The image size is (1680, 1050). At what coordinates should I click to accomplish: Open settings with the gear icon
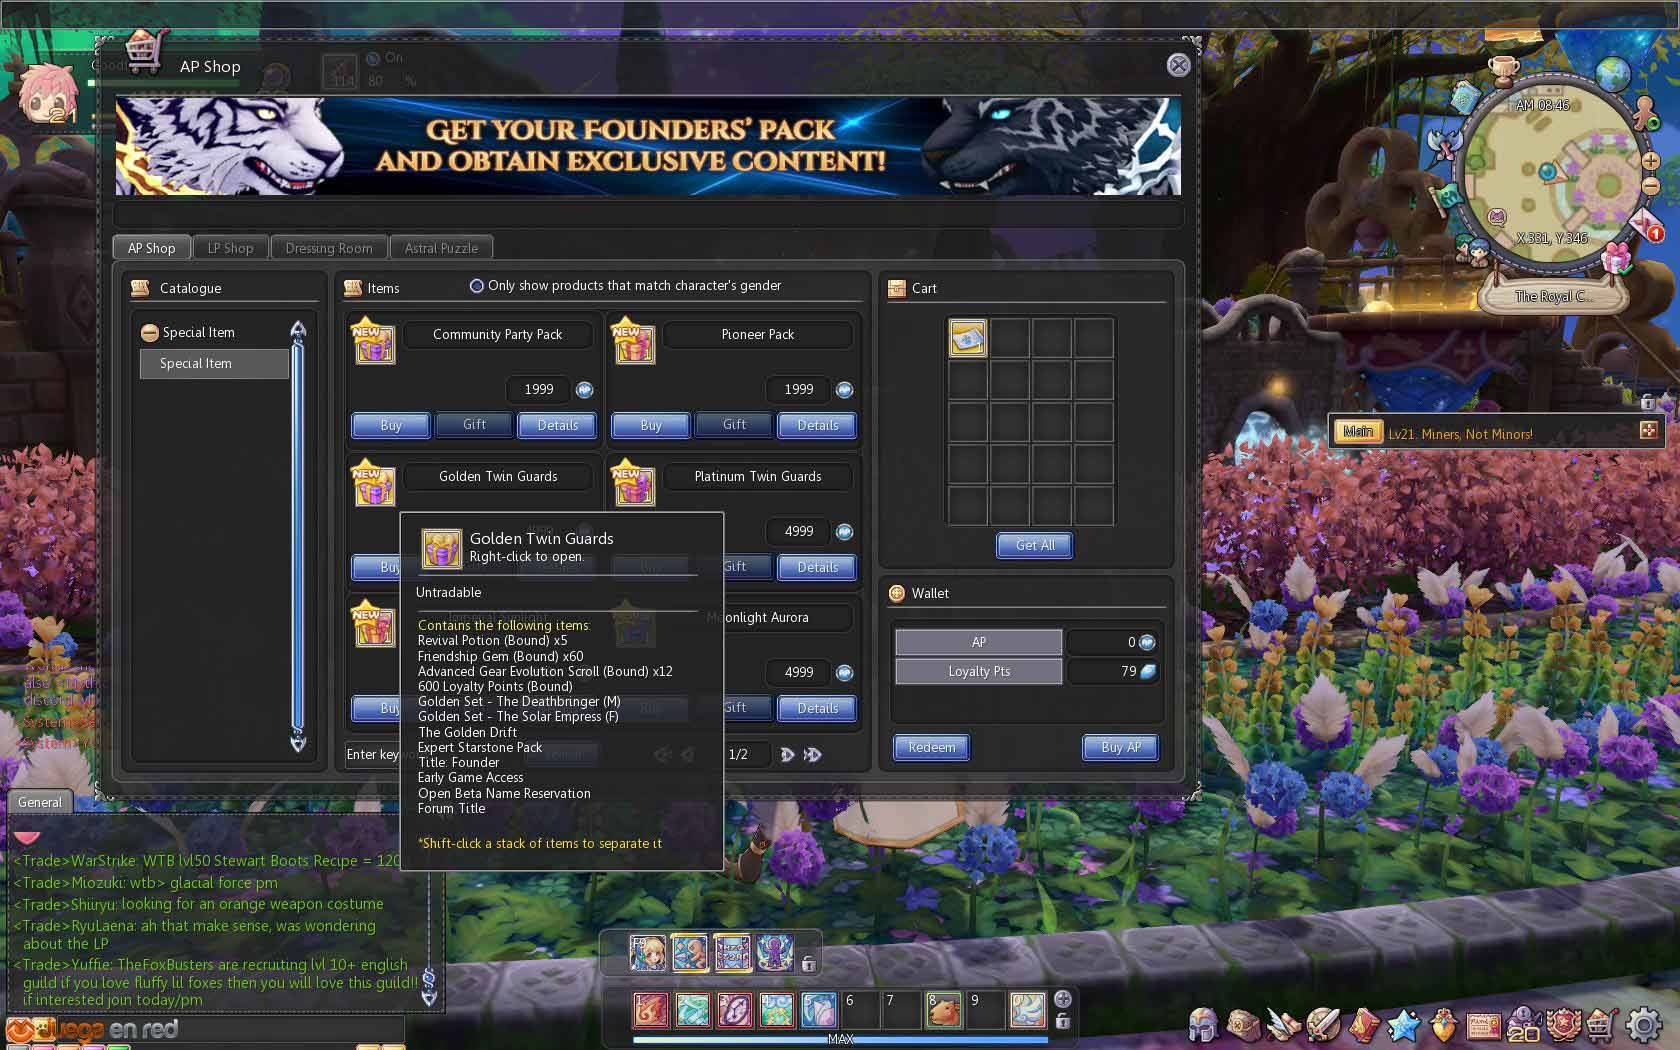coord(1644,1025)
